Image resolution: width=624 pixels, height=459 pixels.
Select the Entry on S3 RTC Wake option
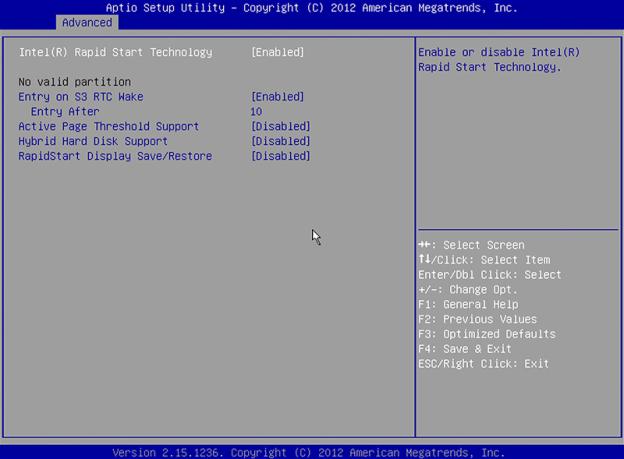[81, 97]
